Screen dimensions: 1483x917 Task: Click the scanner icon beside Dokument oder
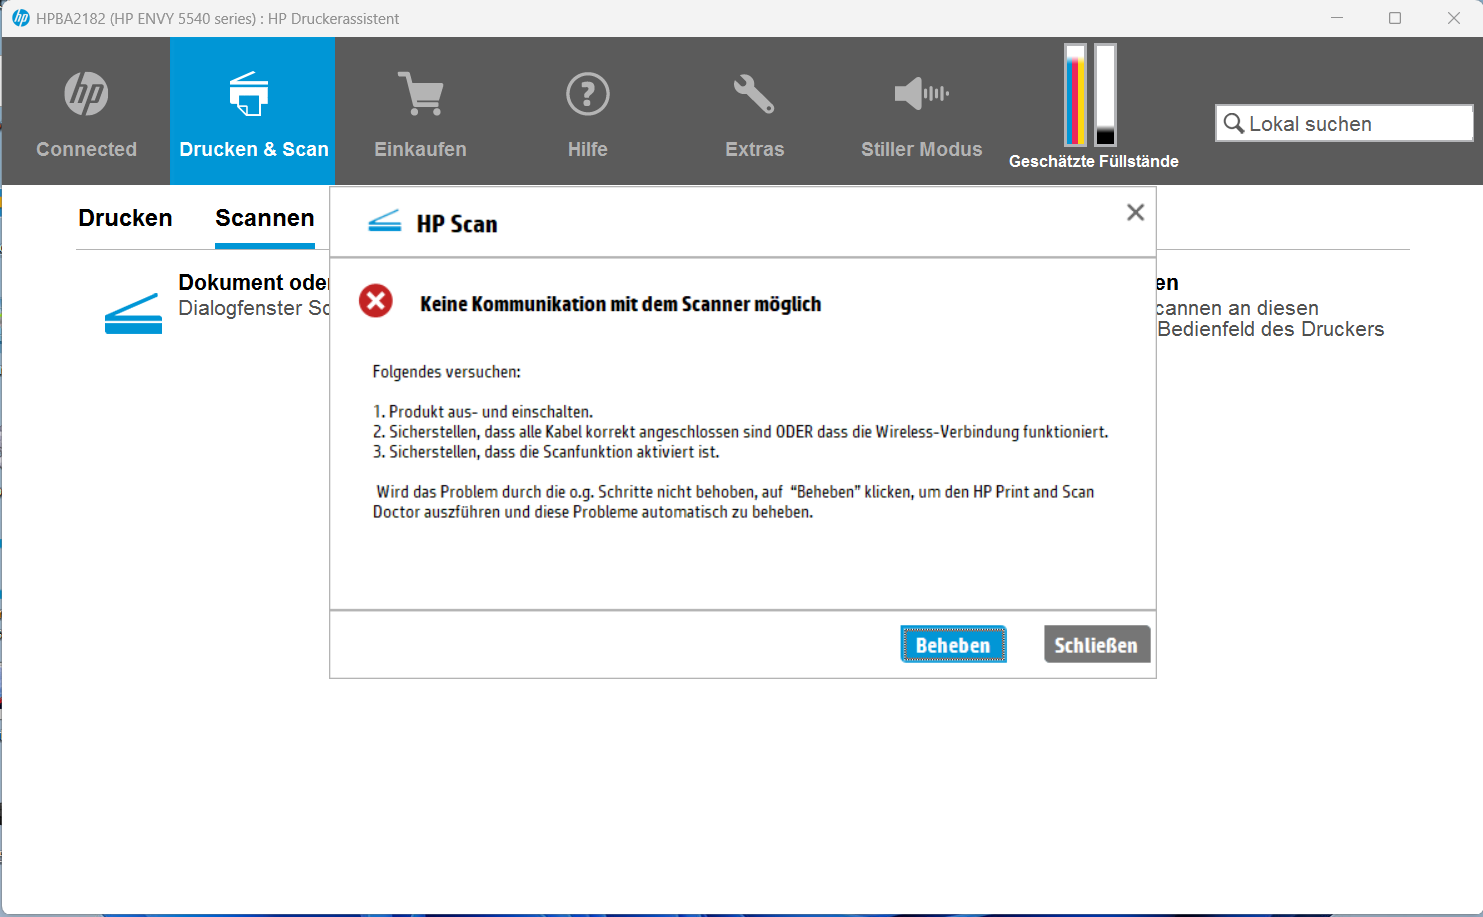(x=133, y=313)
